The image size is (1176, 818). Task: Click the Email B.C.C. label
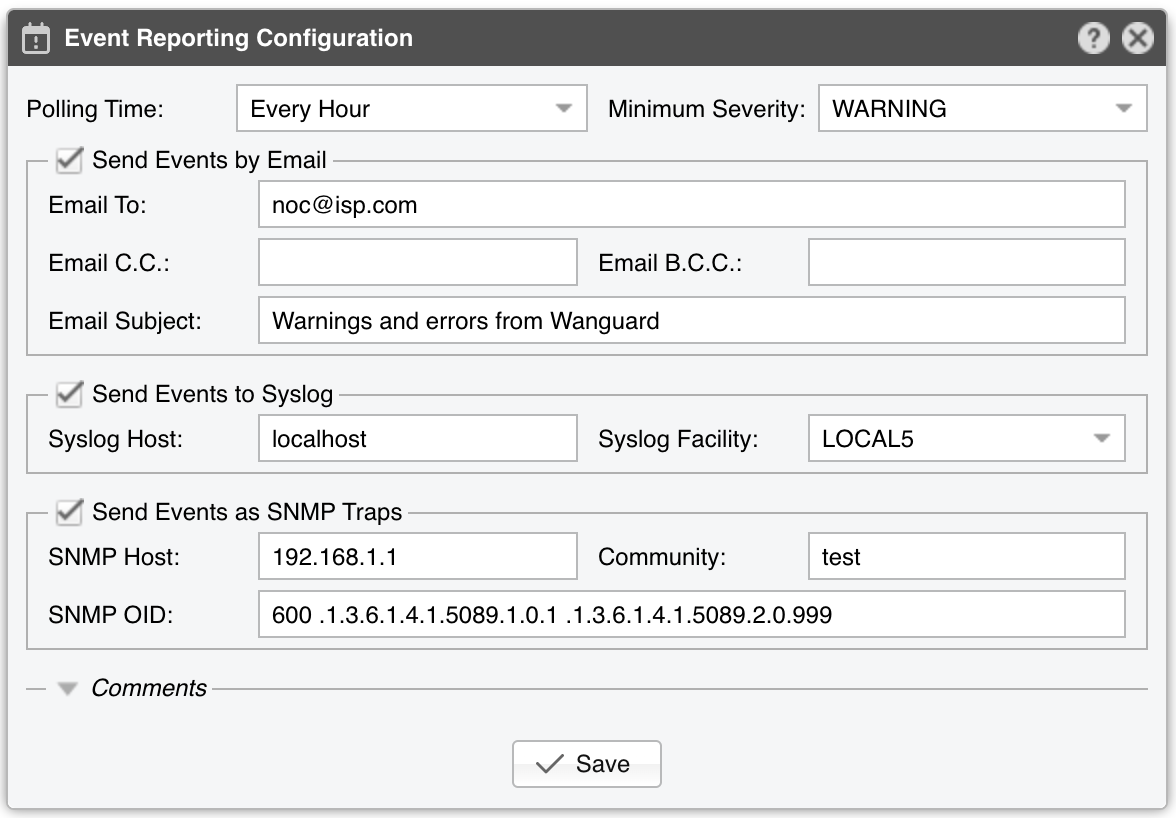[670, 263]
